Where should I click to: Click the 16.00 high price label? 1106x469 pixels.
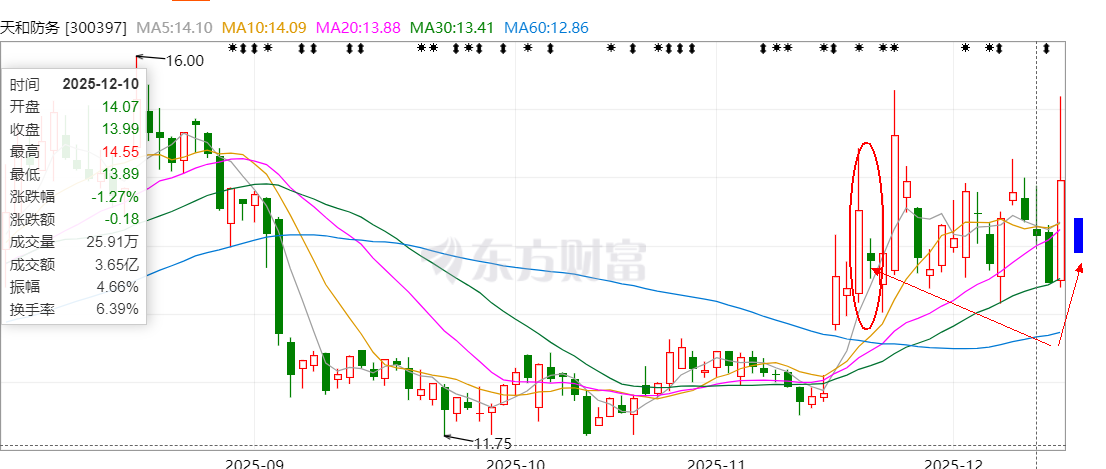pyautogui.click(x=185, y=61)
